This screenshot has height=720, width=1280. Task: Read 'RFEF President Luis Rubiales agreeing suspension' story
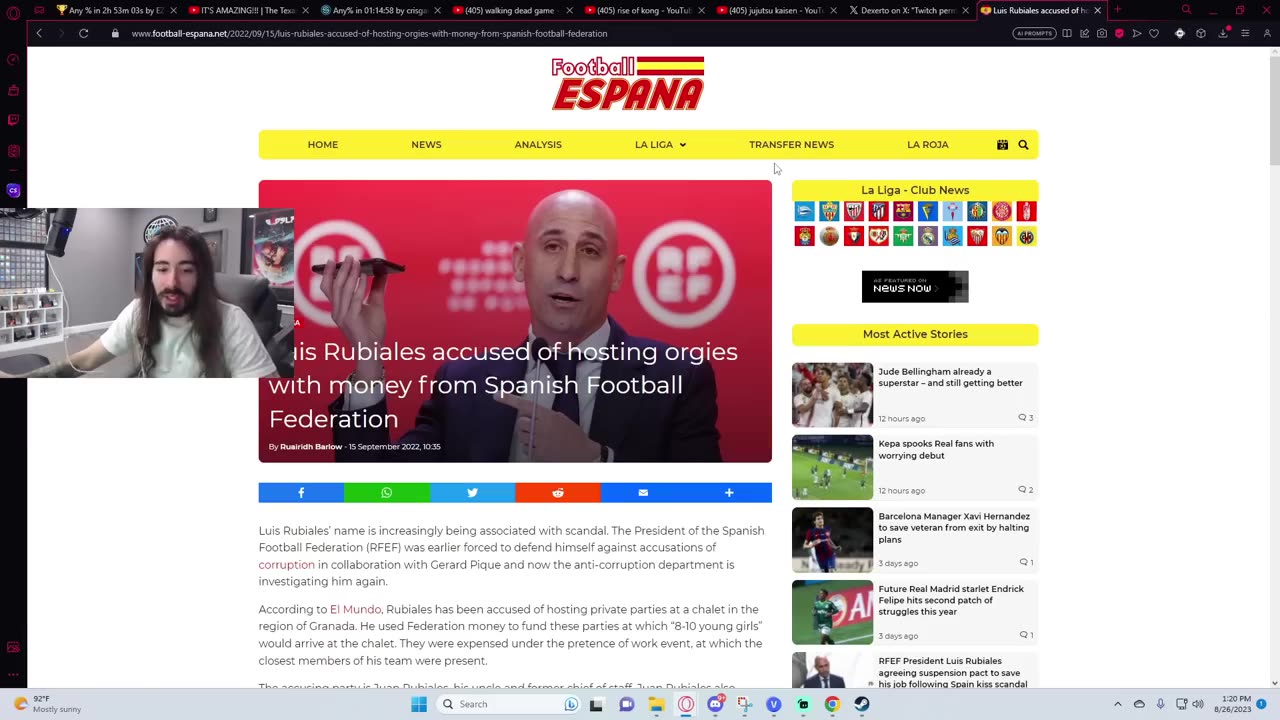[953, 672]
